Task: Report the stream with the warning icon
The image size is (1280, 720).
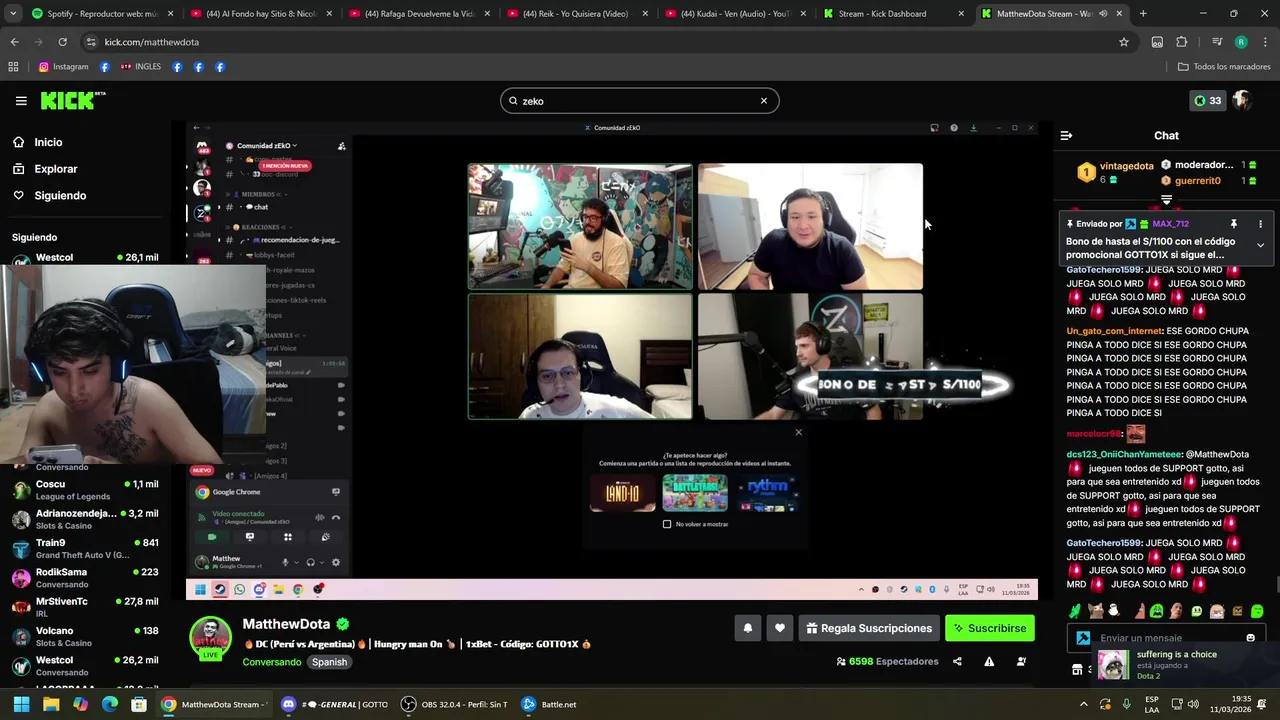Action: pyautogui.click(x=989, y=661)
